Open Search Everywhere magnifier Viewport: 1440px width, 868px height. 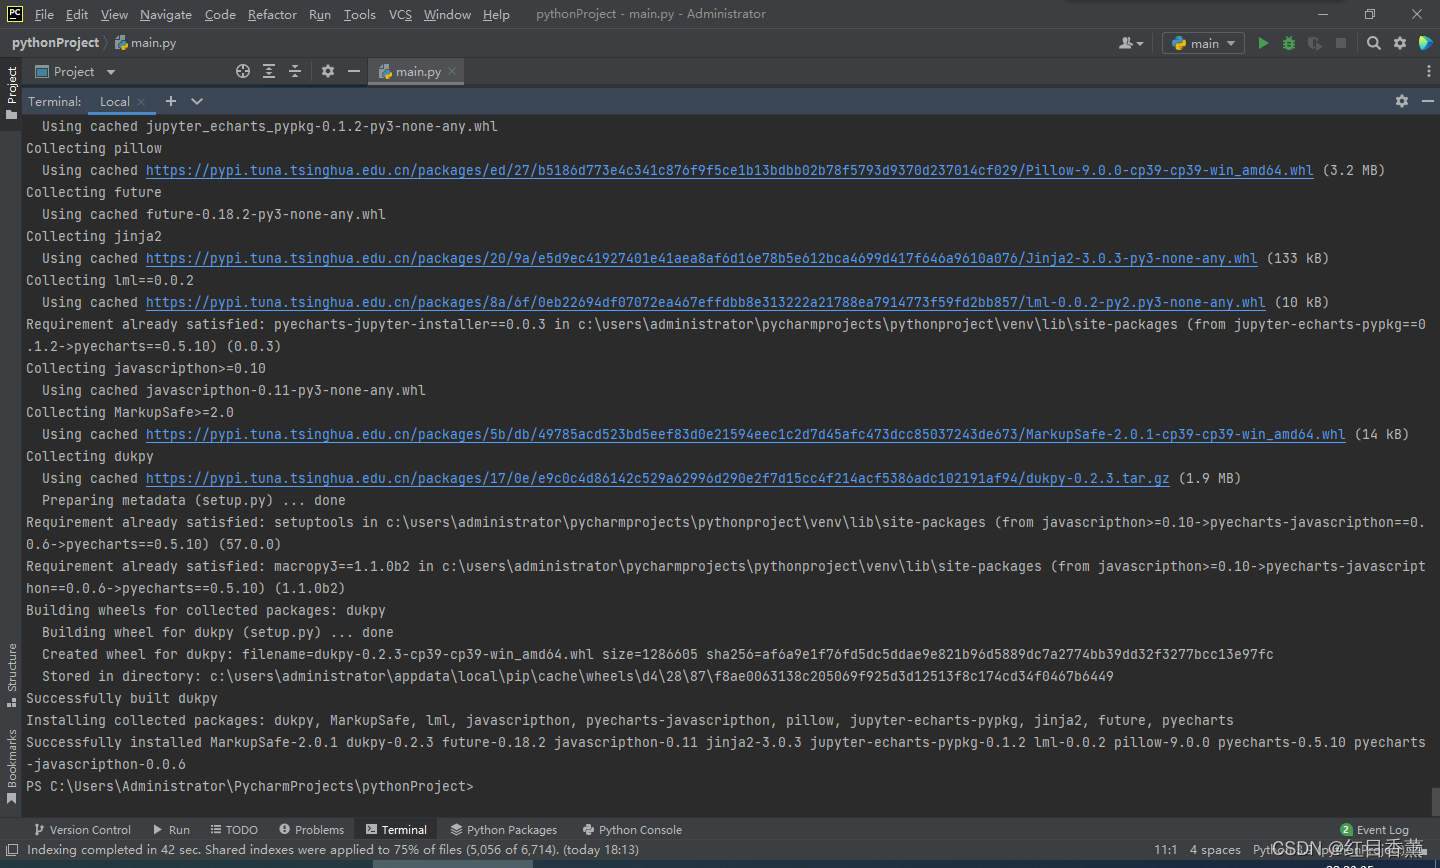(1374, 43)
